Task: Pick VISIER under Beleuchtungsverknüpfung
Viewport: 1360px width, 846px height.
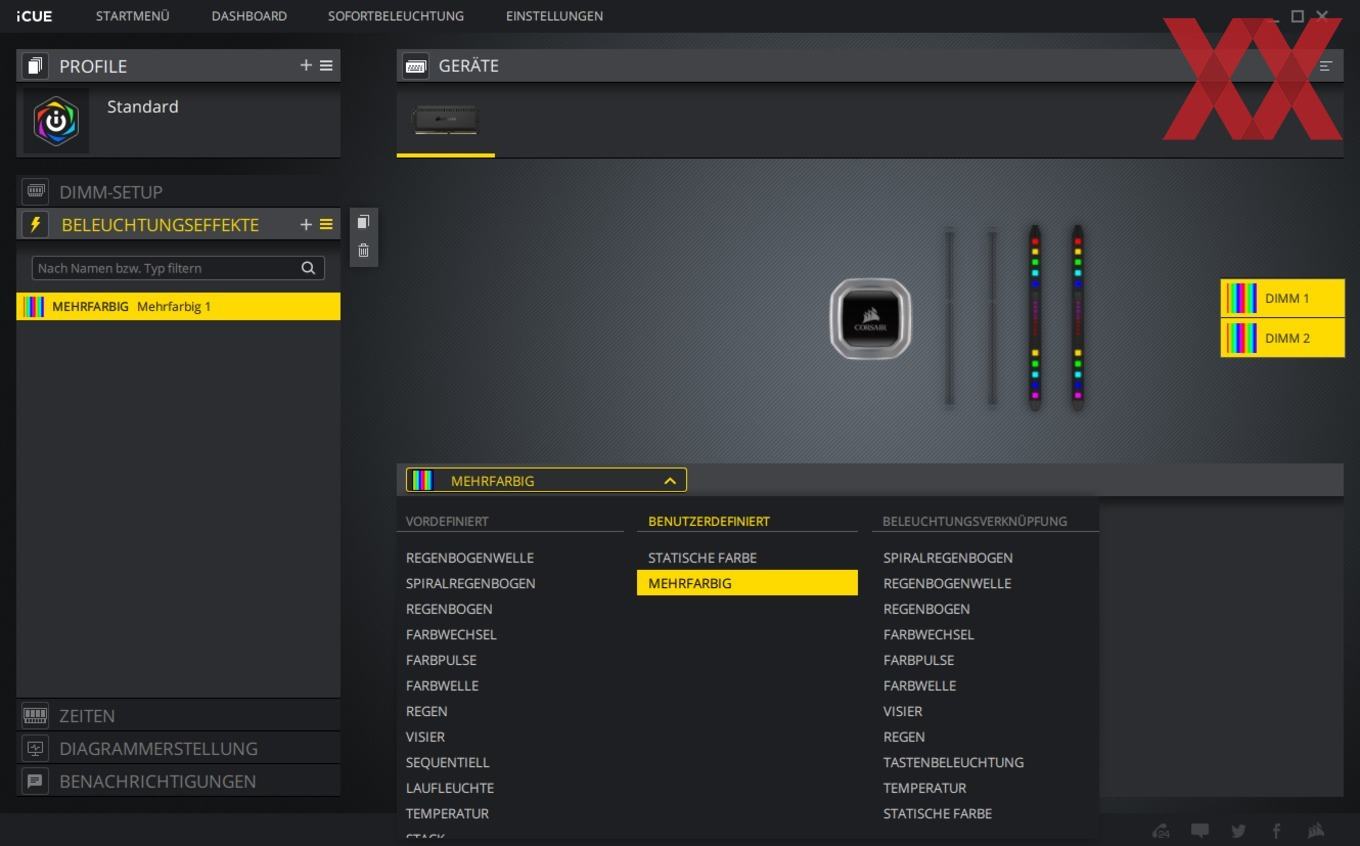Action: tap(902, 711)
